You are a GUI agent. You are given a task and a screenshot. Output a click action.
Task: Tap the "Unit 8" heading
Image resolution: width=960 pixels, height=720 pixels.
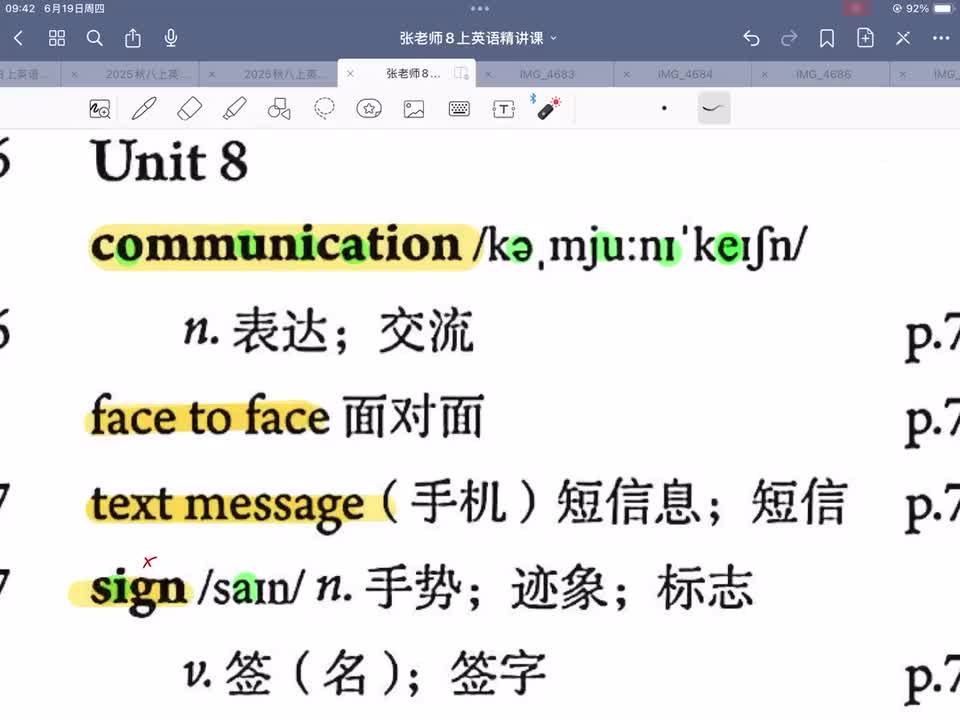[x=170, y=160]
